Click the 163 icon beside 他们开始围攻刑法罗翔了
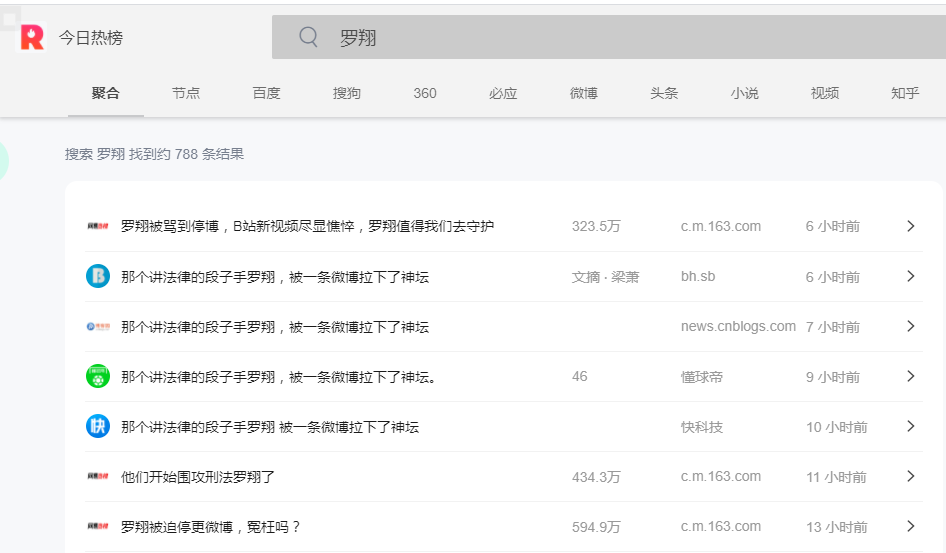Image resolution: width=946 pixels, height=553 pixels. coord(98,476)
